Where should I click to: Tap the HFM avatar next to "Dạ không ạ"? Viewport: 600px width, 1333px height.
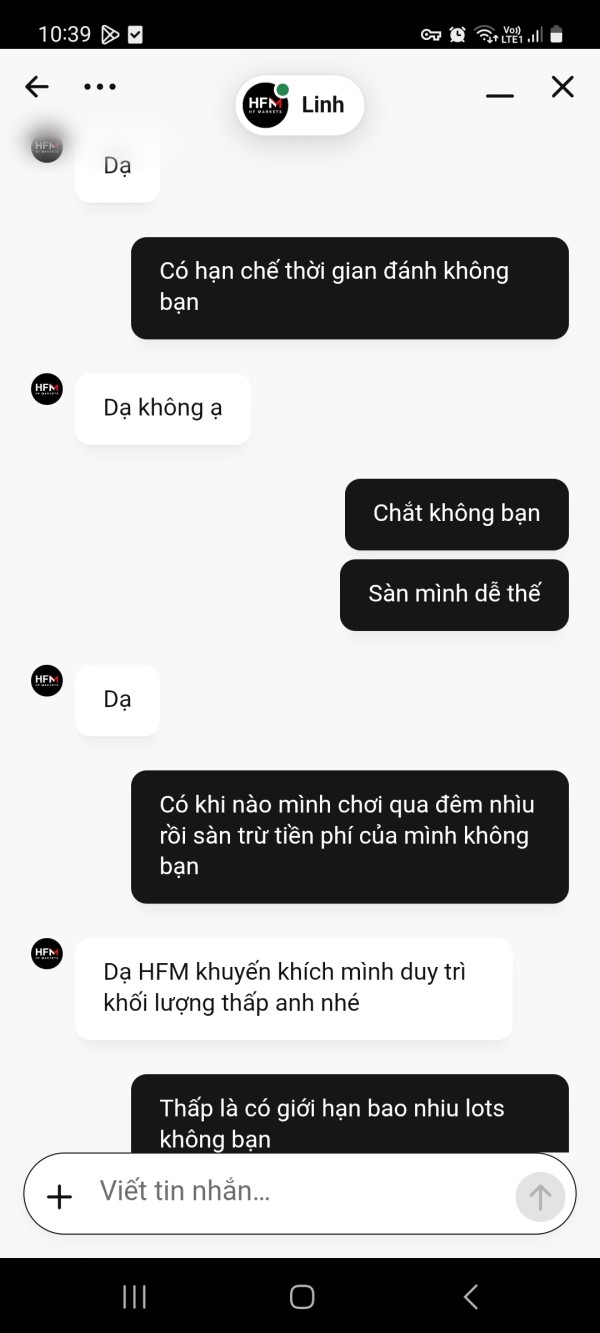(x=47, y=389)
